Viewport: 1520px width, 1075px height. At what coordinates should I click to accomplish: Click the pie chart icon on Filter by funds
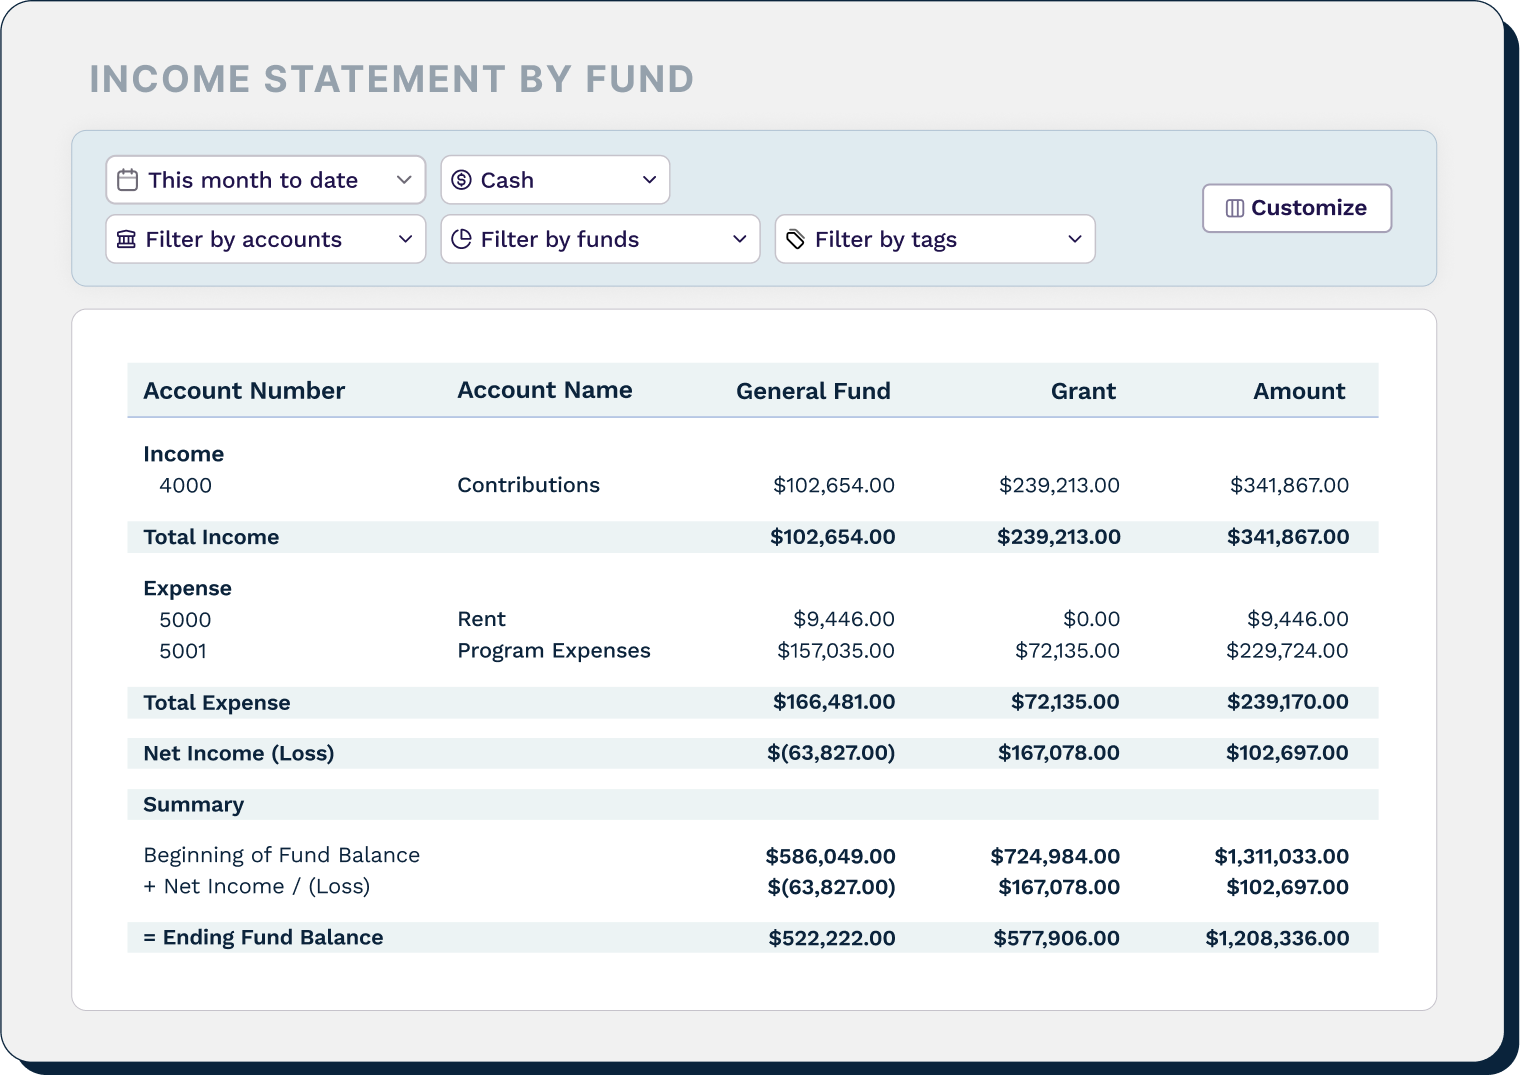coord(461,239)
